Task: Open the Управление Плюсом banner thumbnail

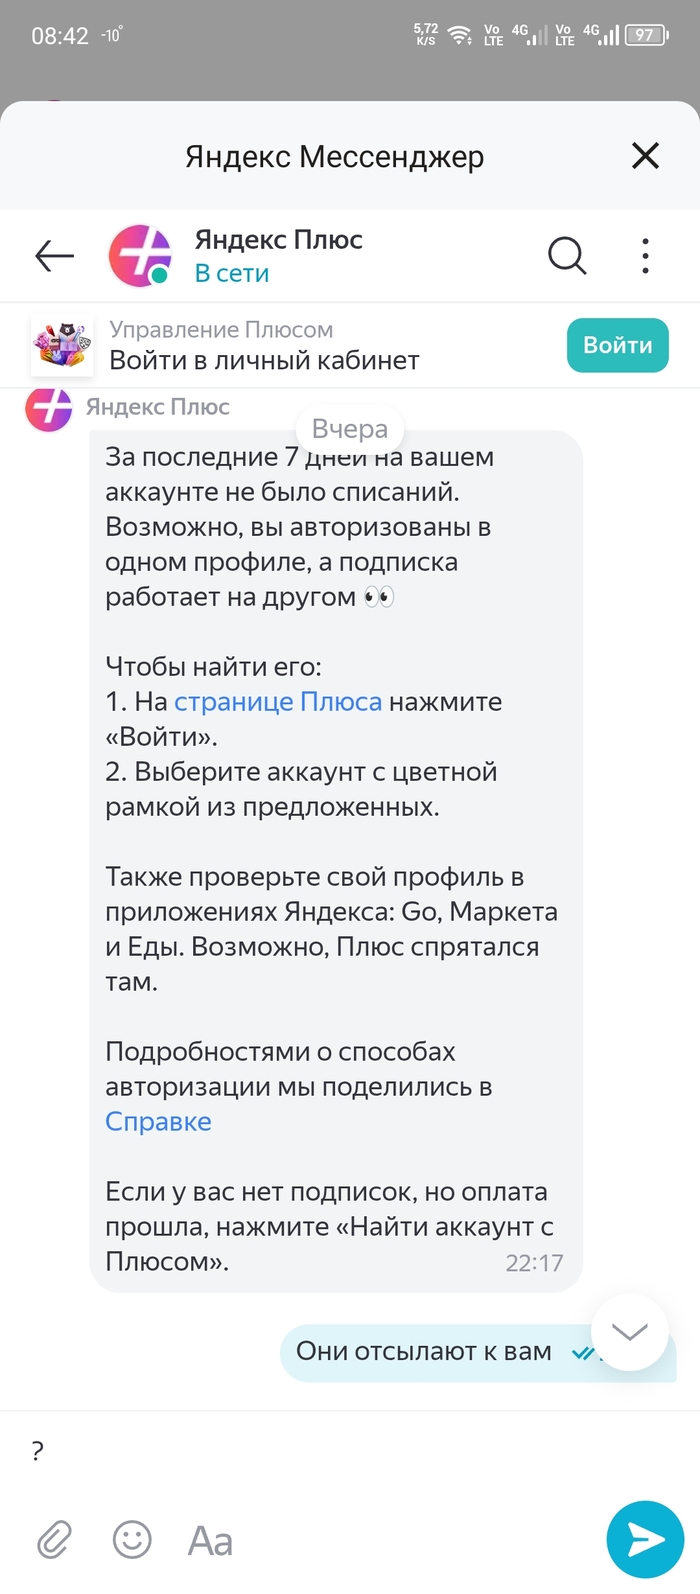Action: pos(62,345)
